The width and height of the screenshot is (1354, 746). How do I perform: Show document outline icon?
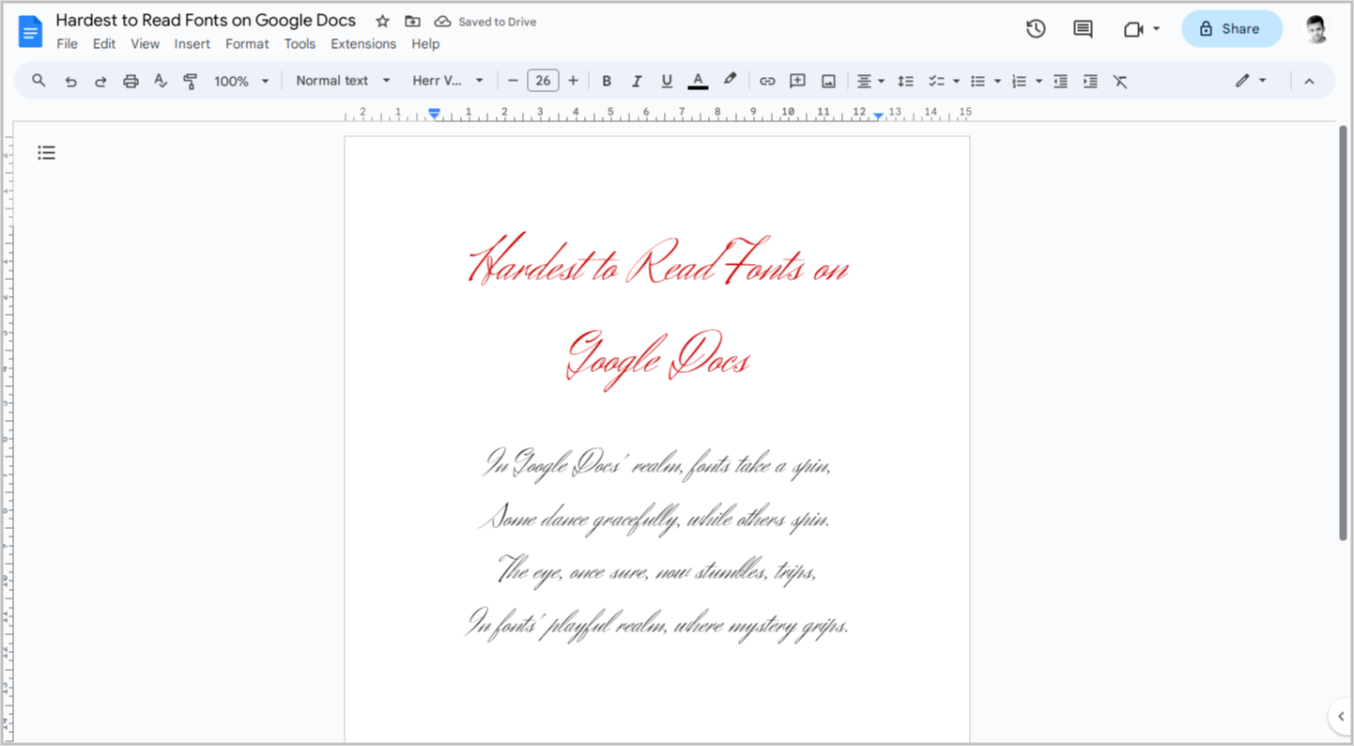[46, 153]
